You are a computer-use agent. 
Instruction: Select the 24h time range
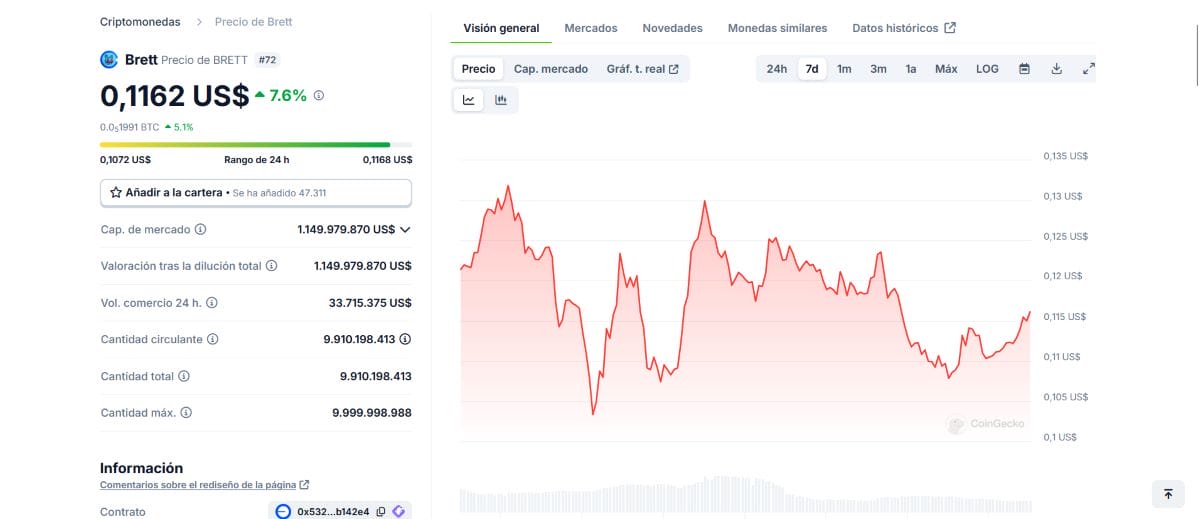coord(777,69)
